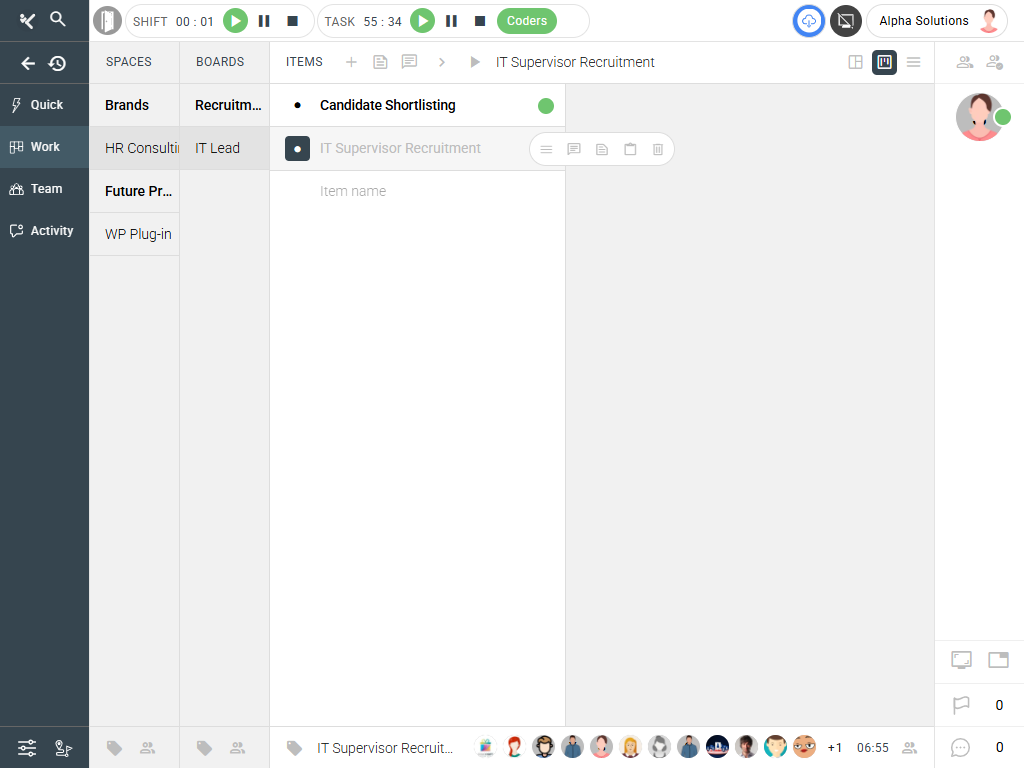Open the settings sliders icon in sidebar
This screenshot has width=1024, height=768.
point(27,747)
